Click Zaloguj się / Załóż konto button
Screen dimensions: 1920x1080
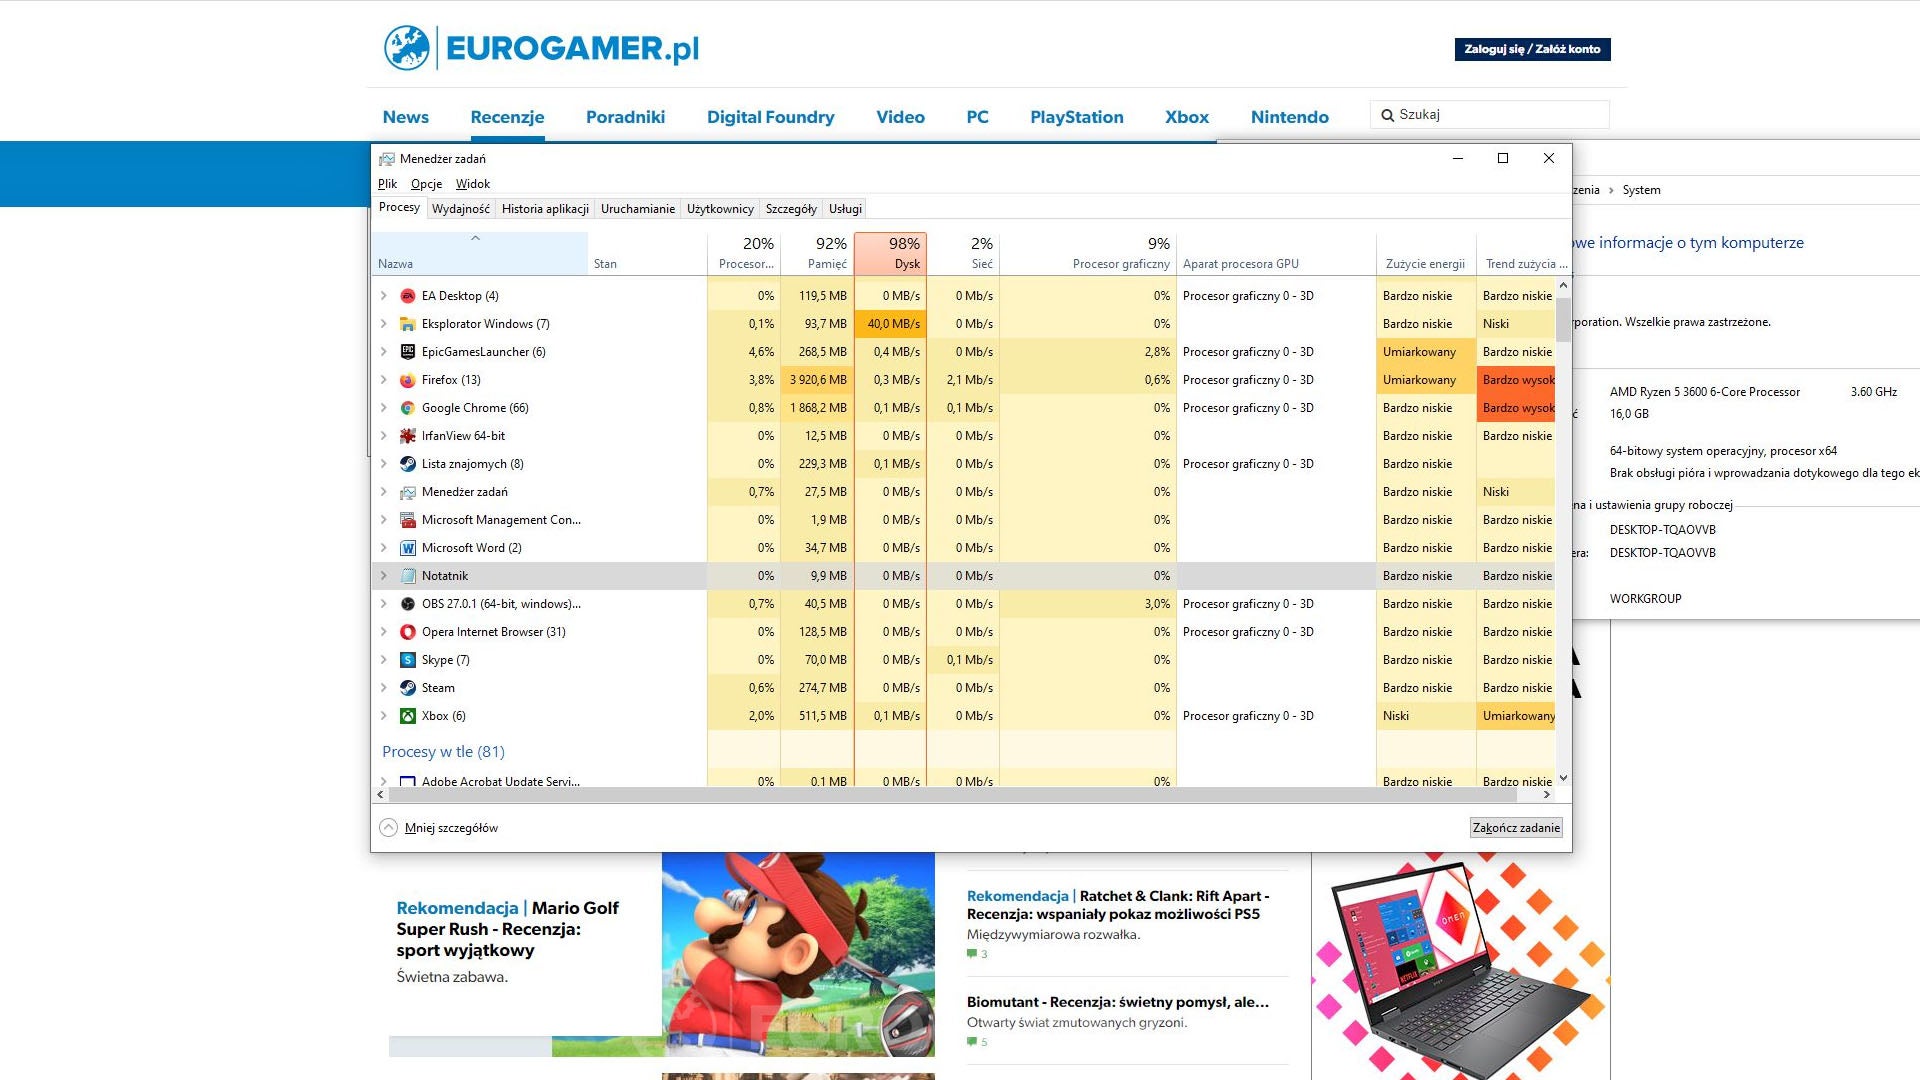pos(1532,49)
